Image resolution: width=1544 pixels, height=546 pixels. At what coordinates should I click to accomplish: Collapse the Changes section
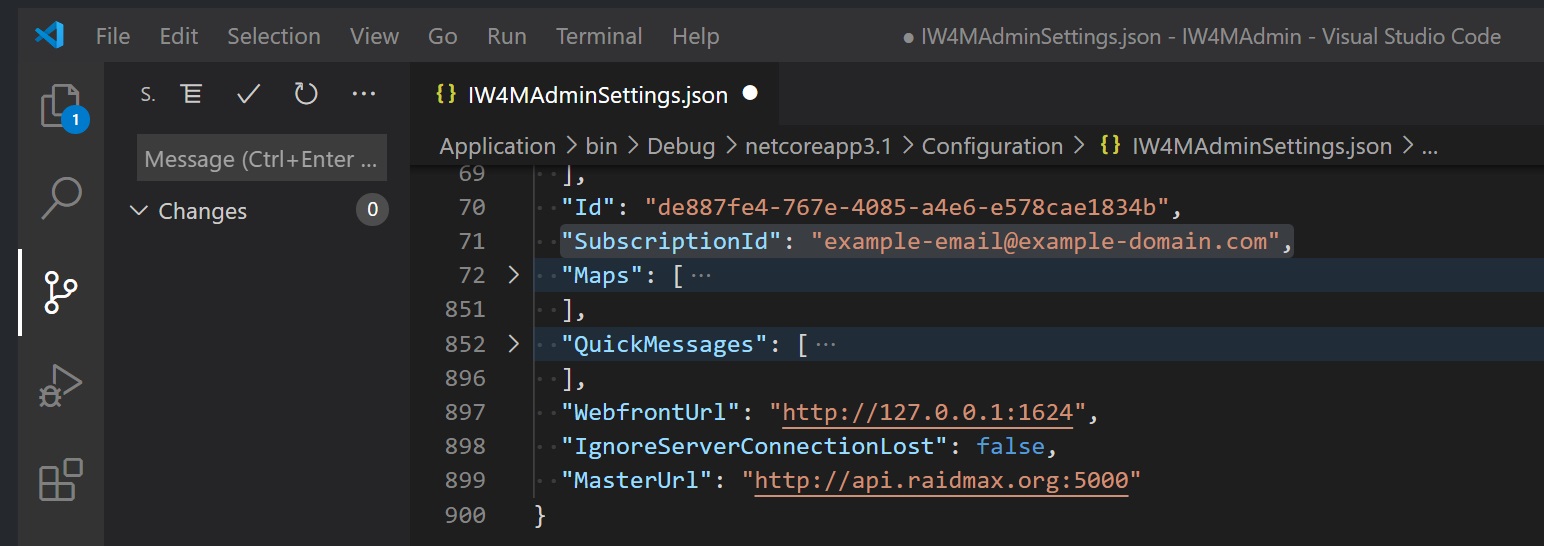click(x=139, y=211)
